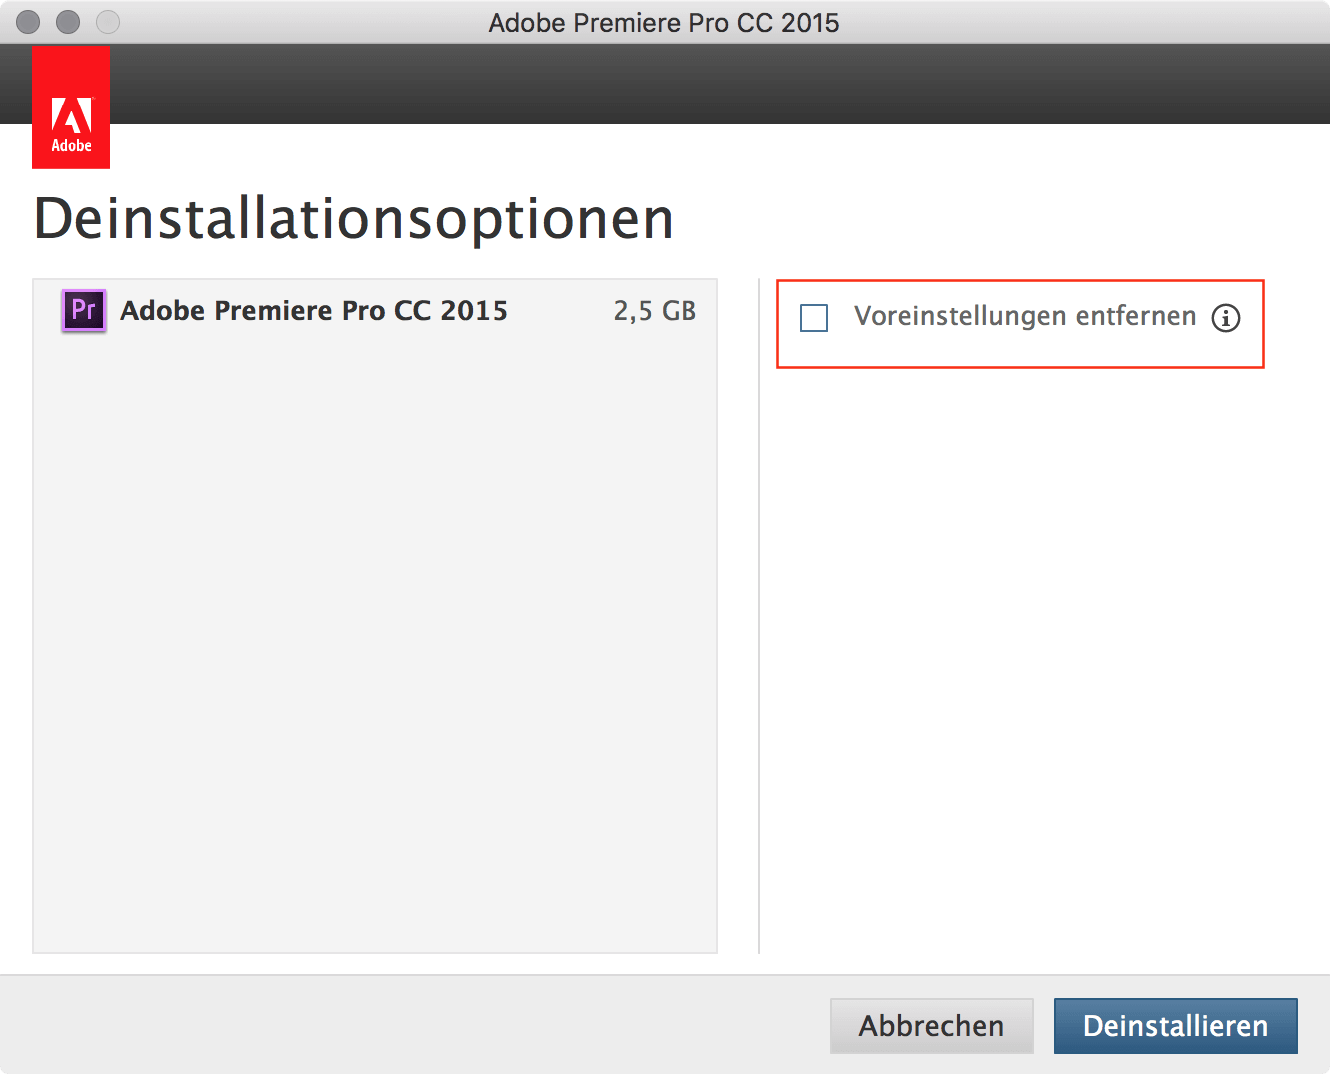Close the uninstaller window
The width and height of the screenshot is (1330, 1074).
click(28, 22)
